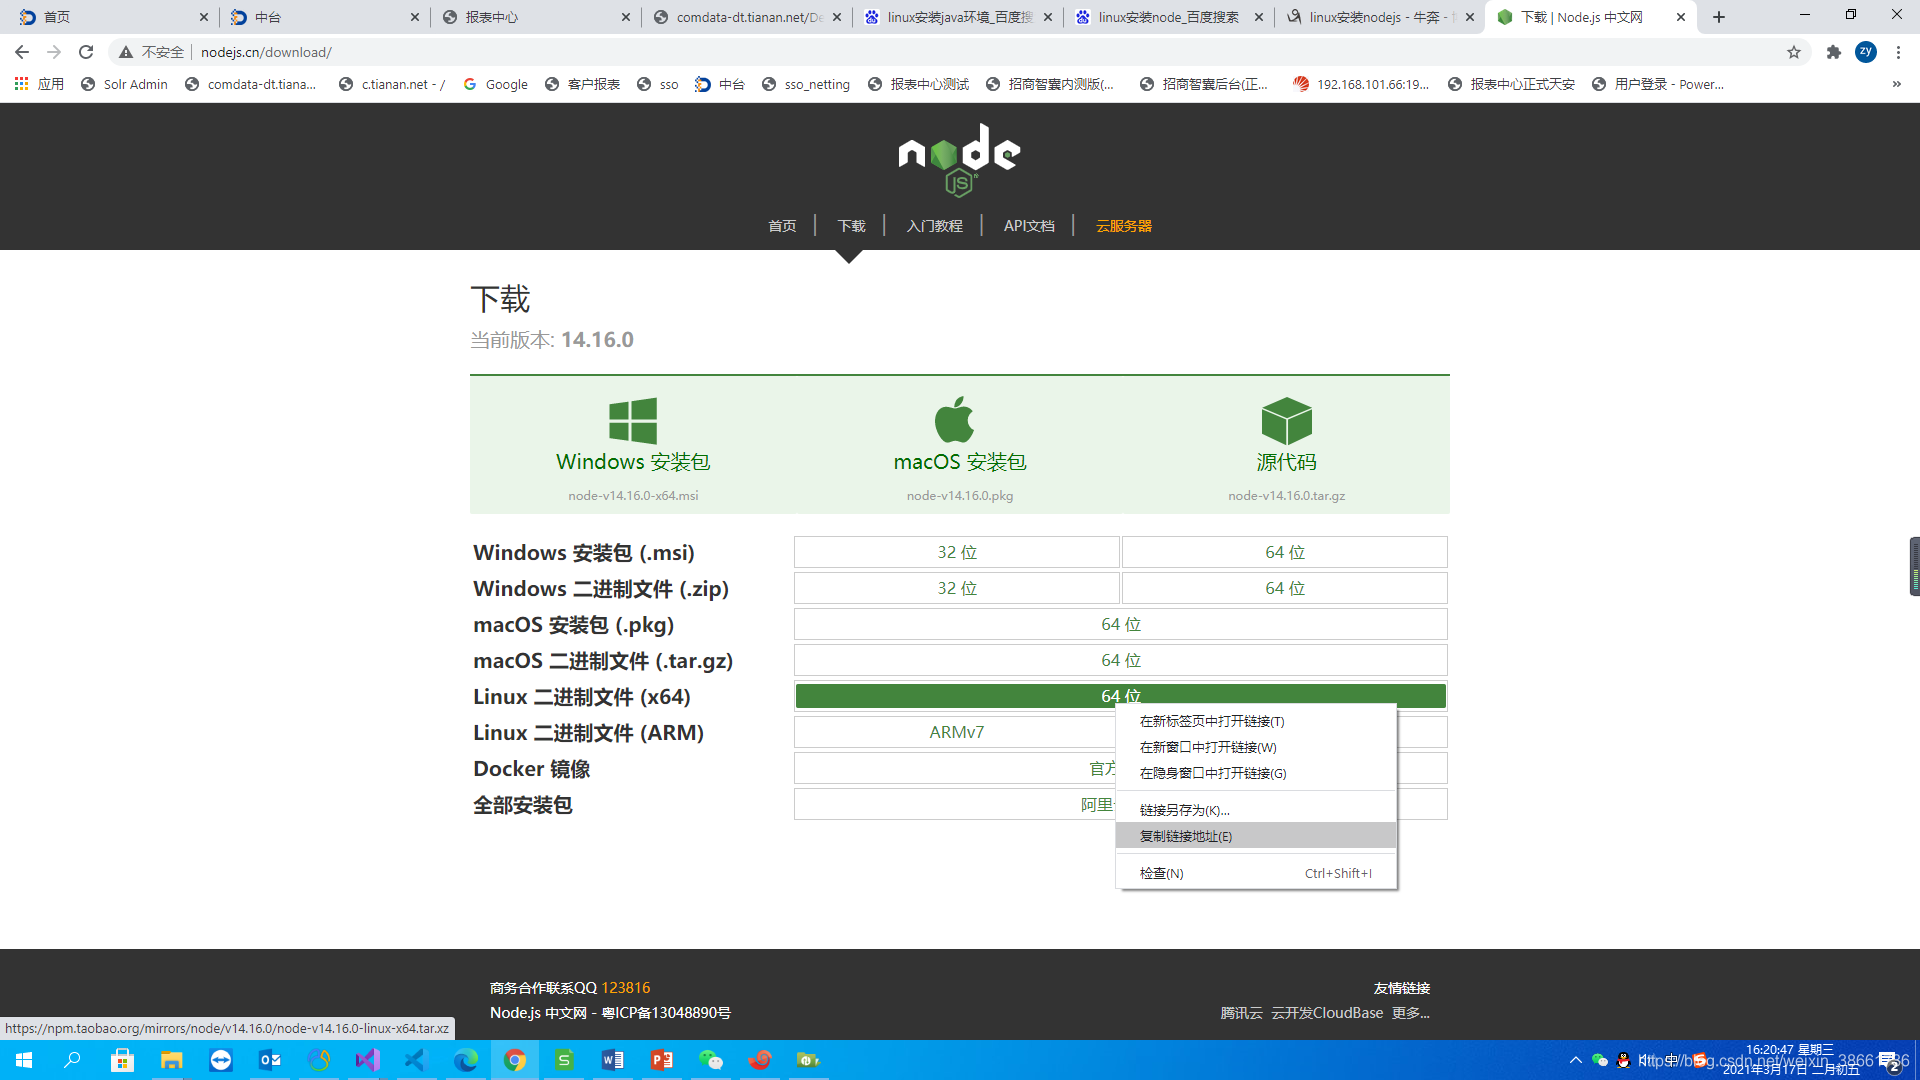Screen dimensions: 1920x1080
Task: Launch PowerPoint from the taskbar
Action: point(662,1059)
